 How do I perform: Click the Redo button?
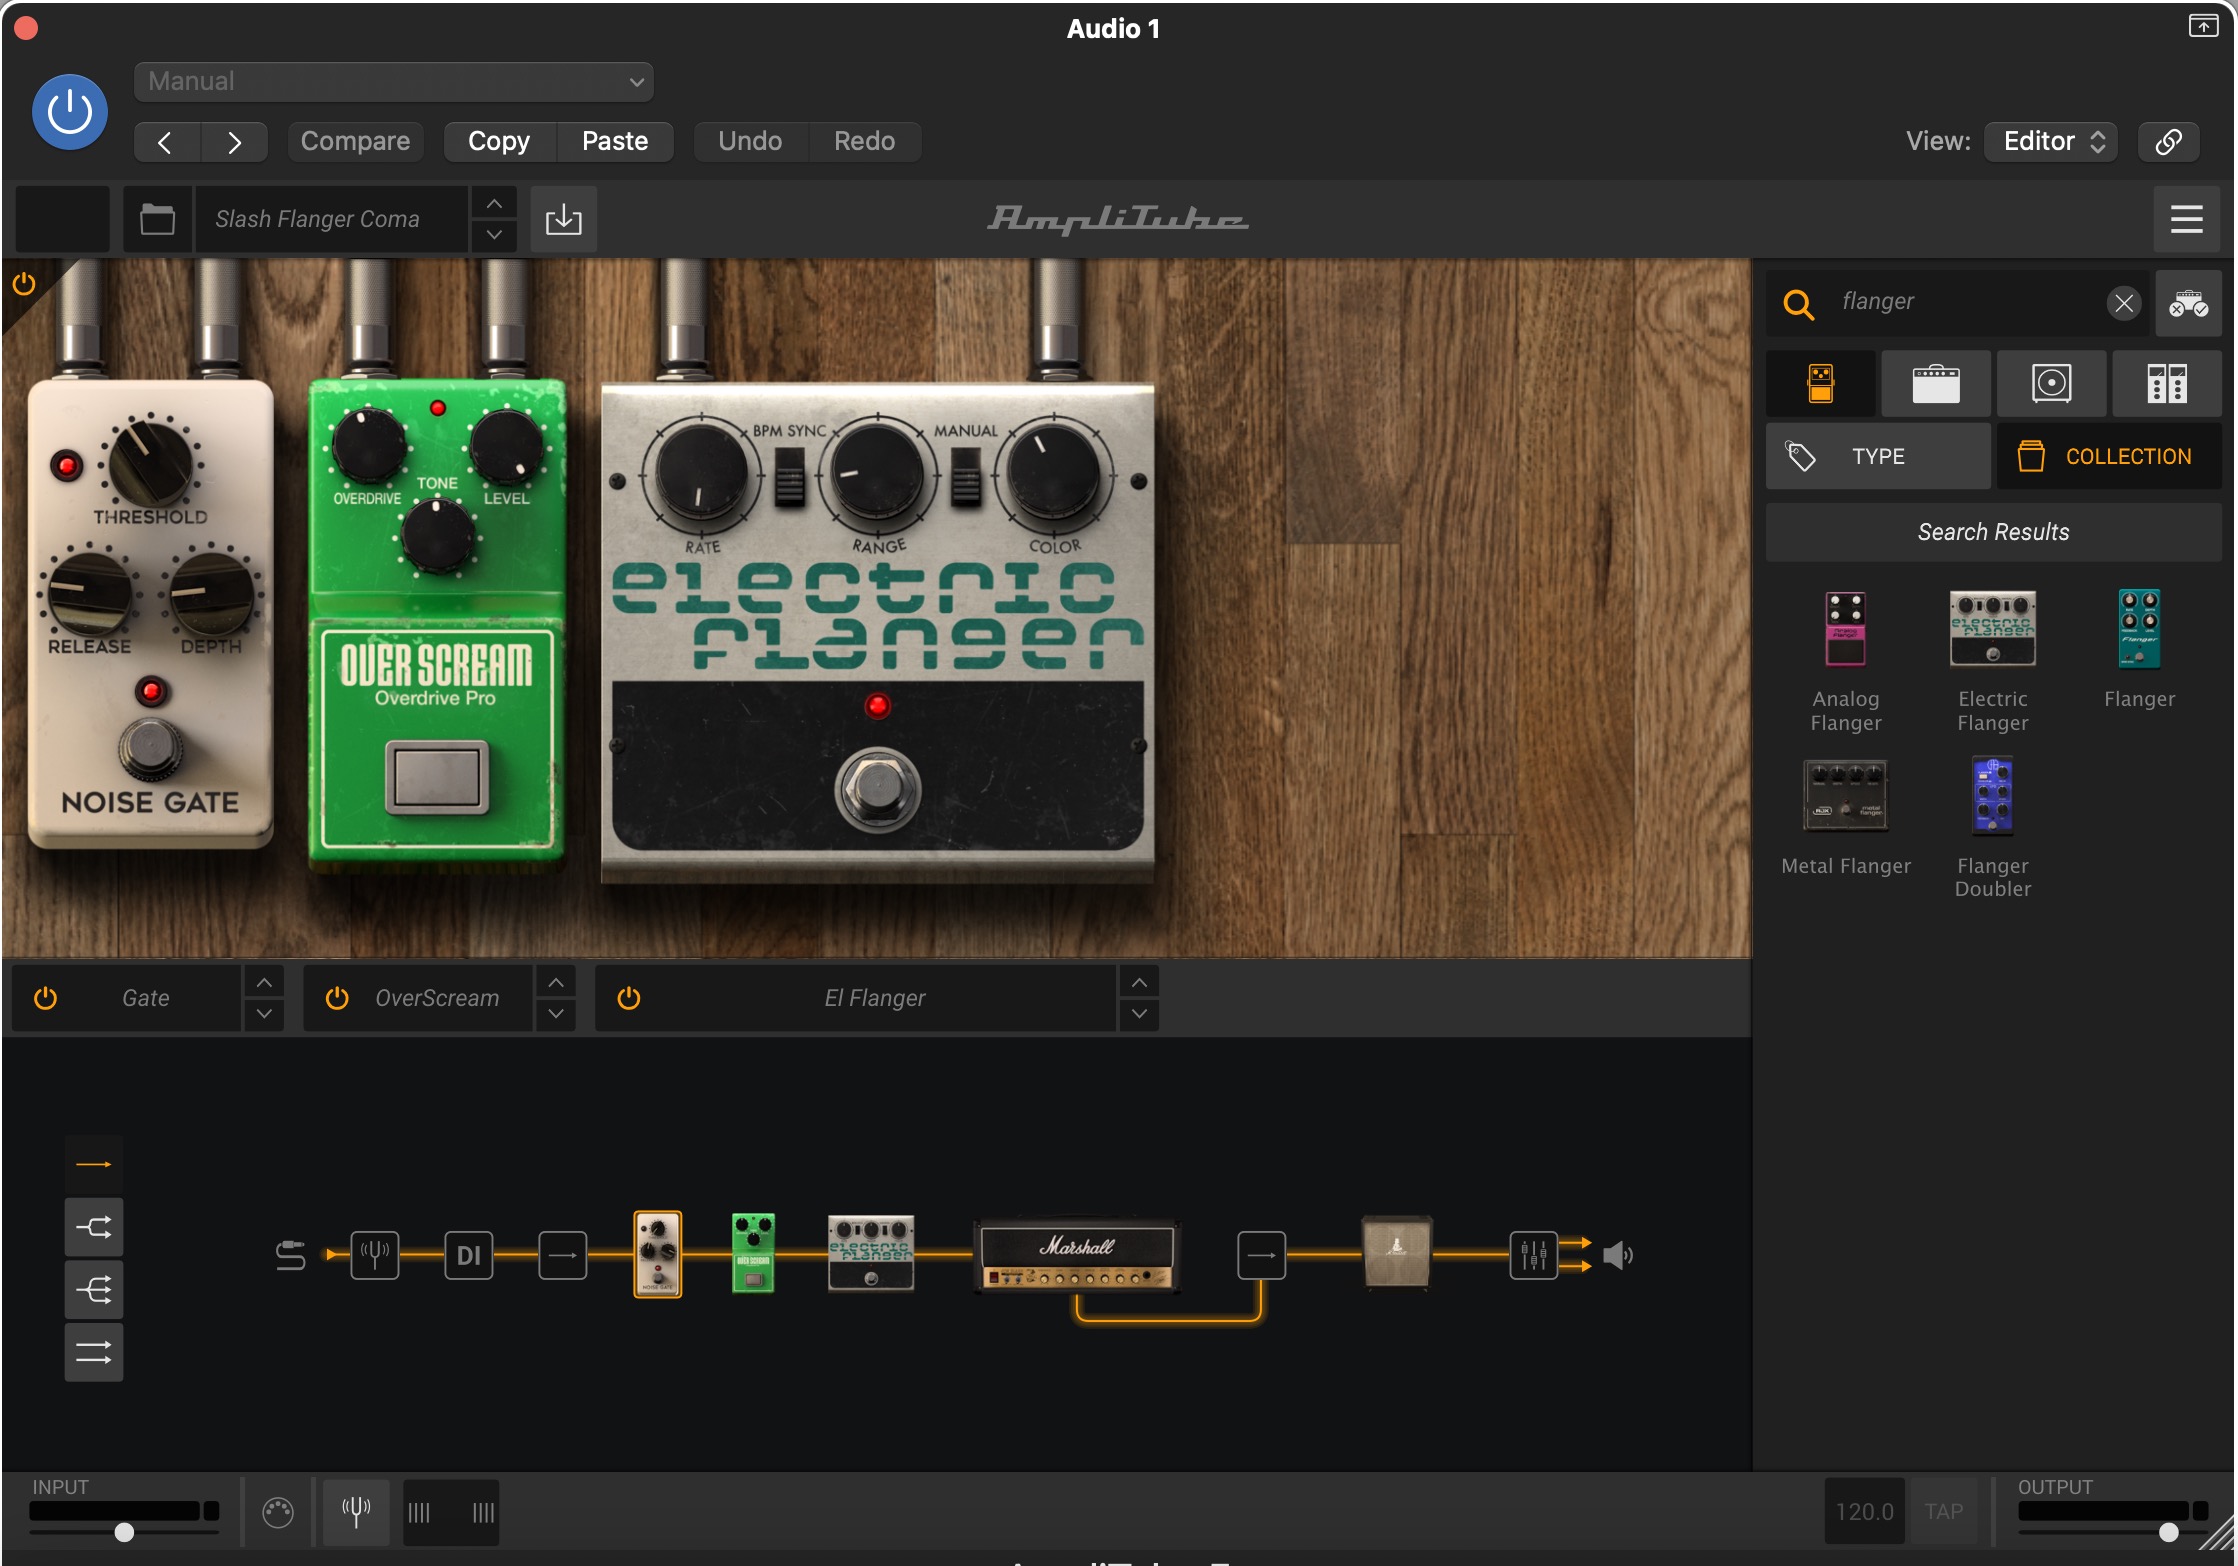point(864,141)
